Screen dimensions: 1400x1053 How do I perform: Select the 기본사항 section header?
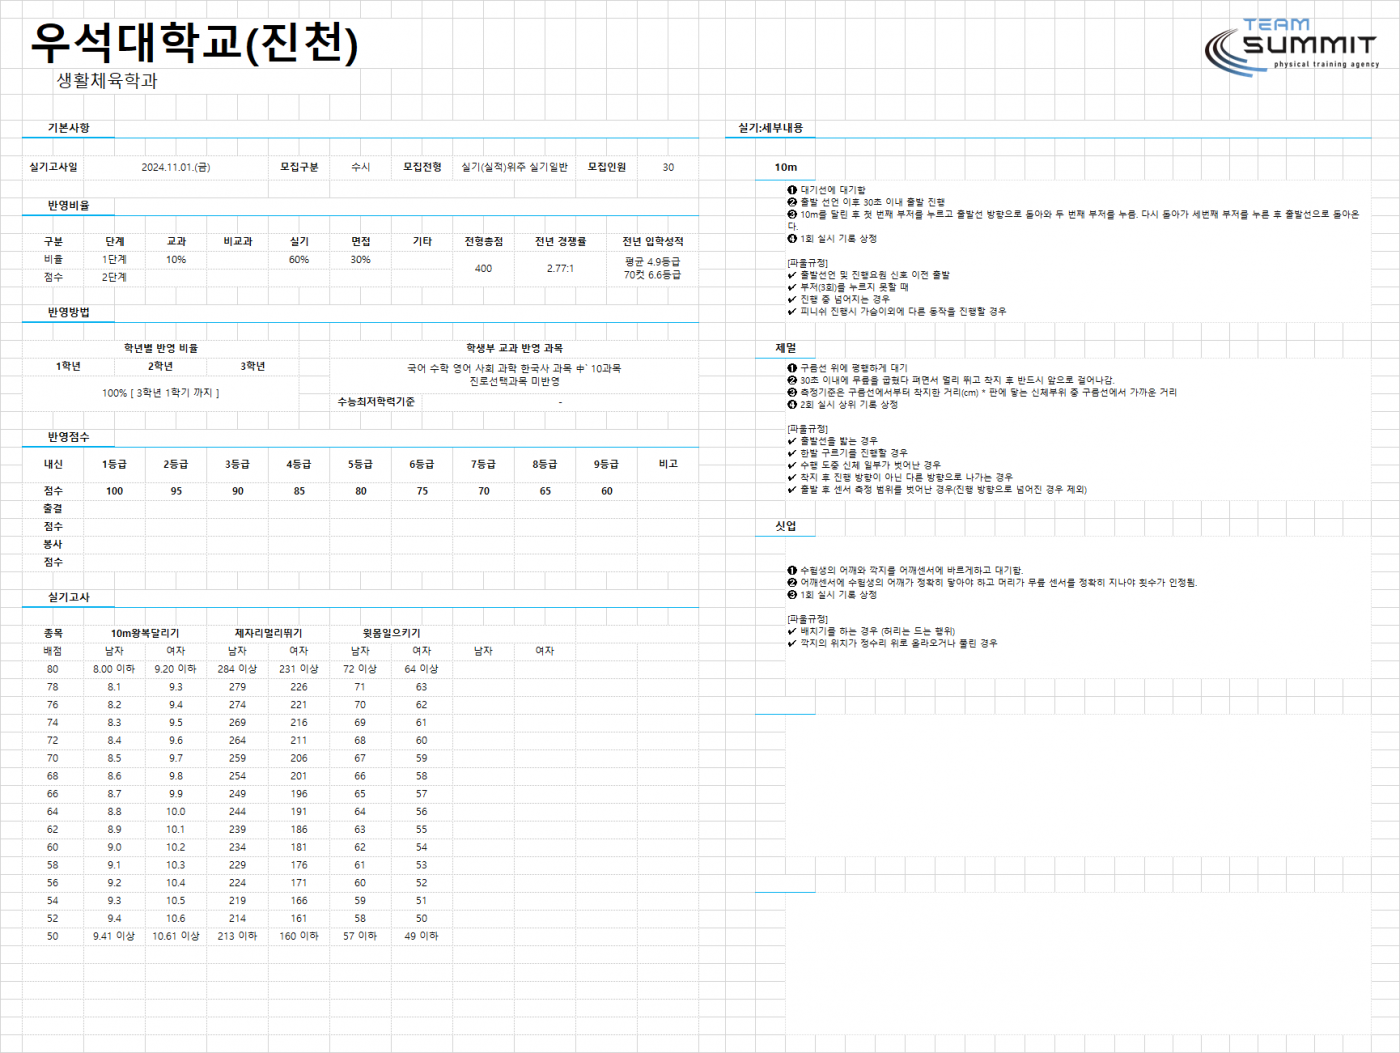tap(68, 128)
